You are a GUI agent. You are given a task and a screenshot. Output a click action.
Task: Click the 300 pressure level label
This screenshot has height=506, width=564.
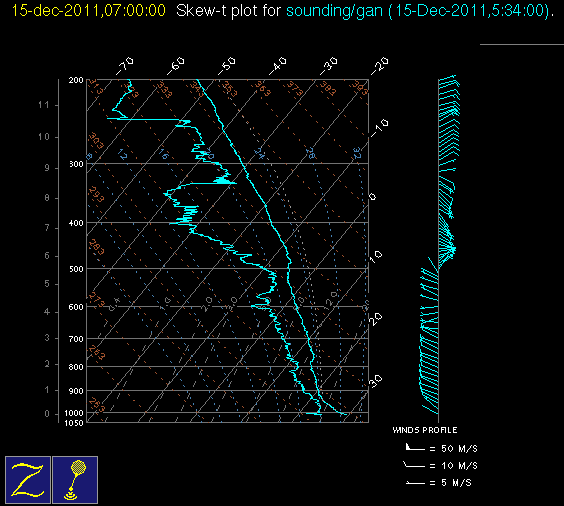[x=76, y=164]
